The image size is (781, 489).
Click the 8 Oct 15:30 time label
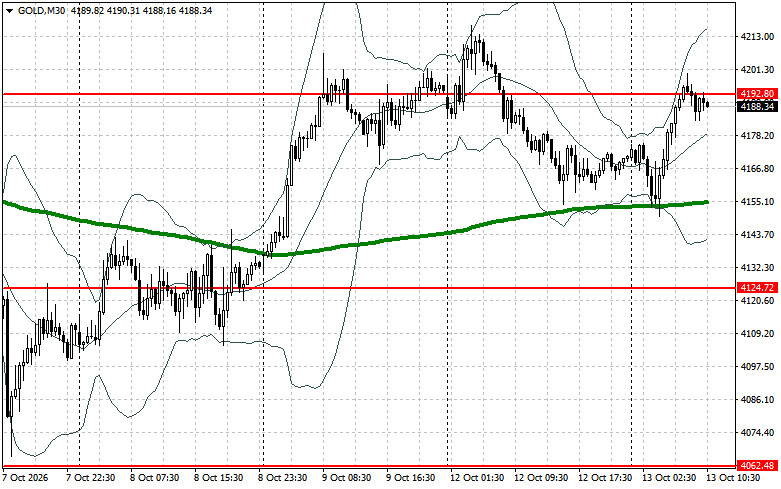(218, 478)
